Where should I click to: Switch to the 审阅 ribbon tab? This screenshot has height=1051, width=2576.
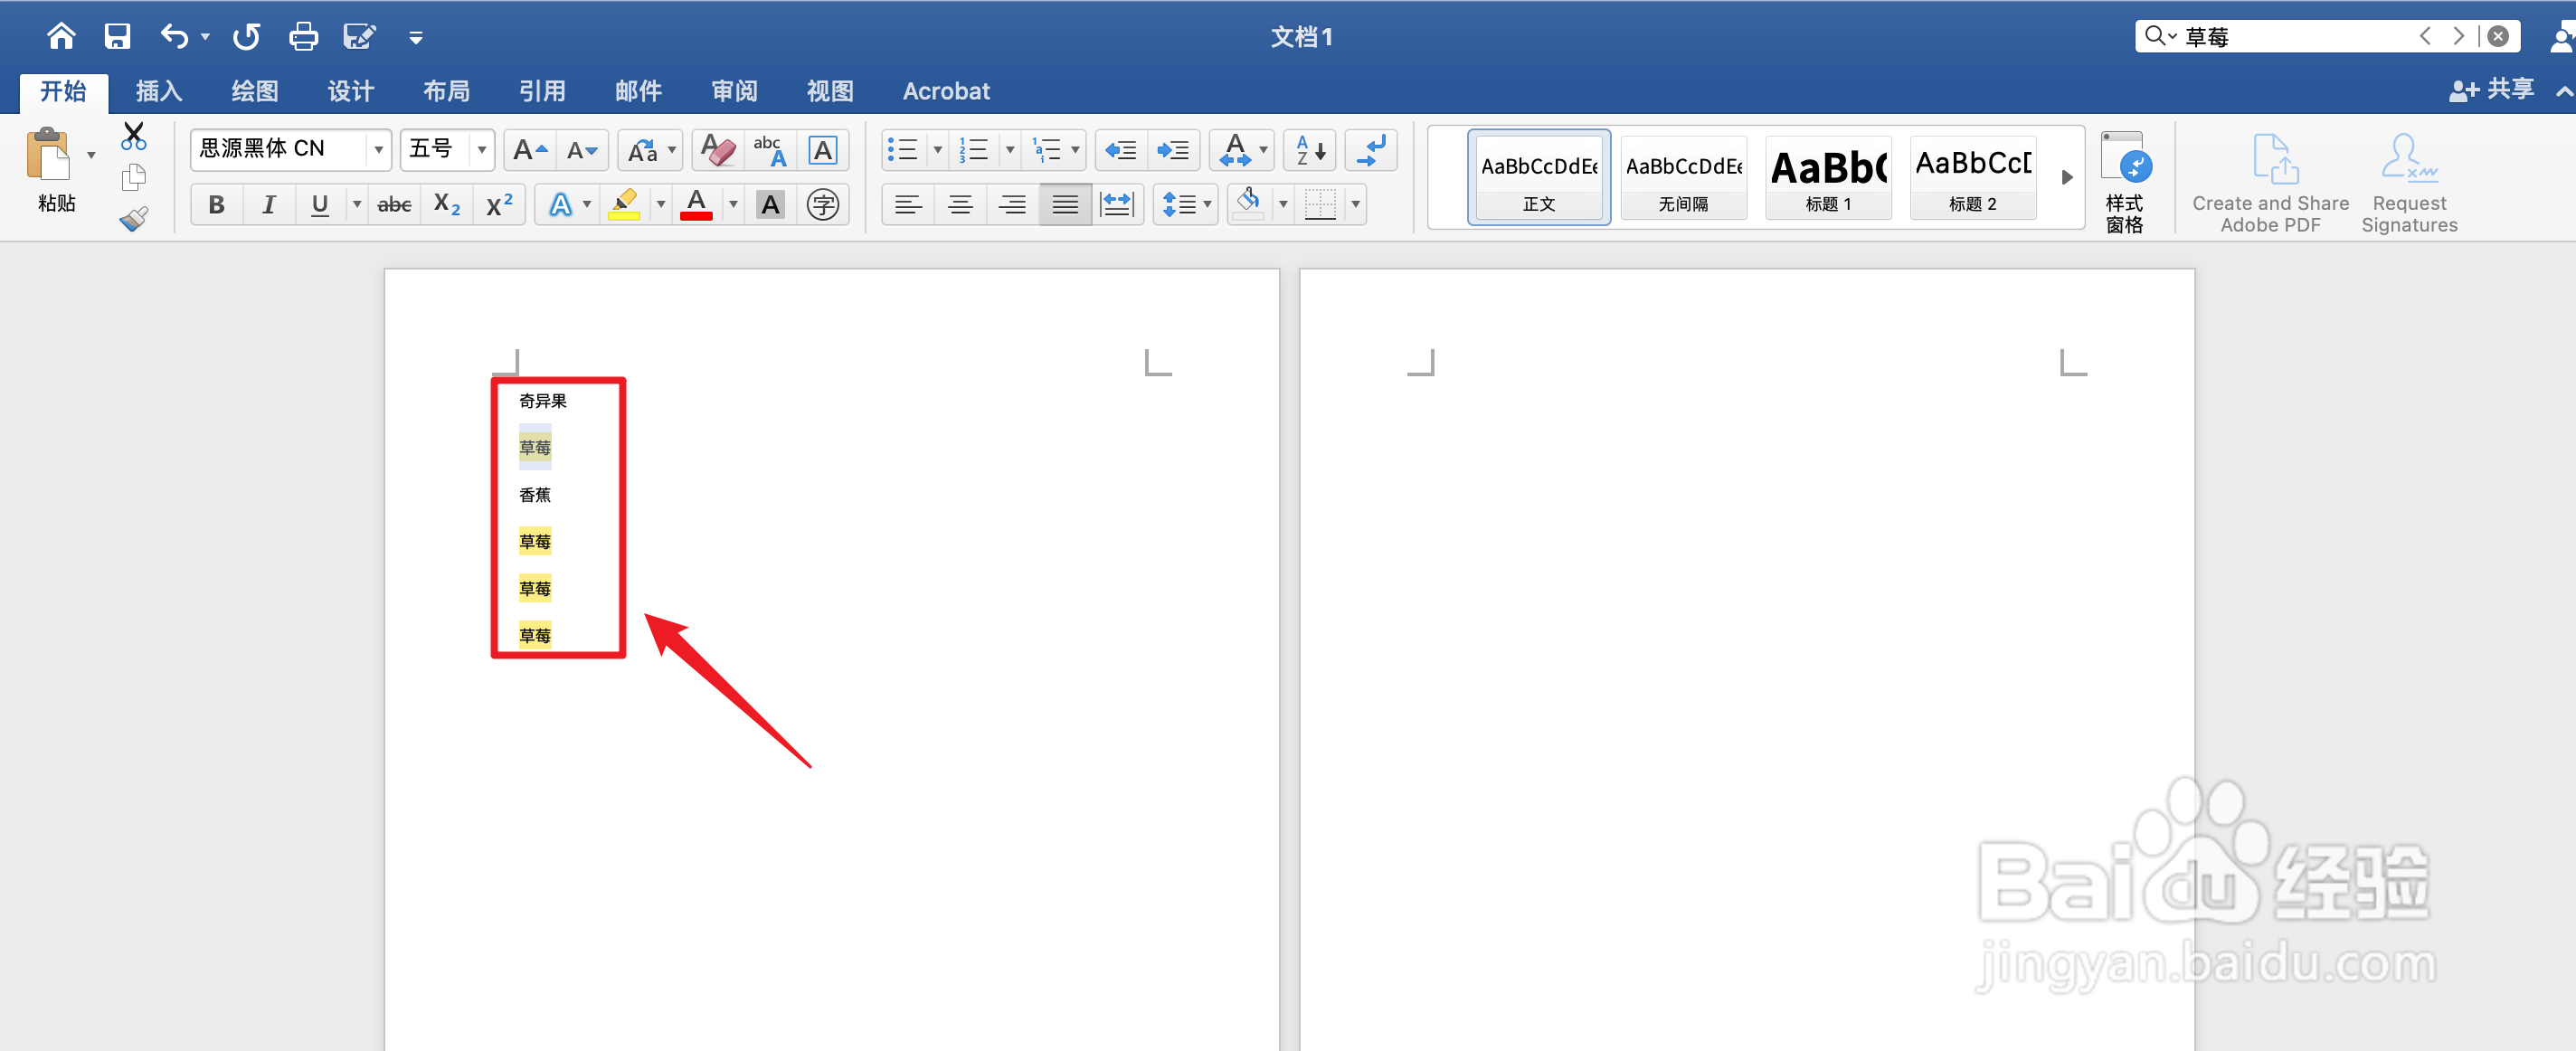(x=734, y=91)
